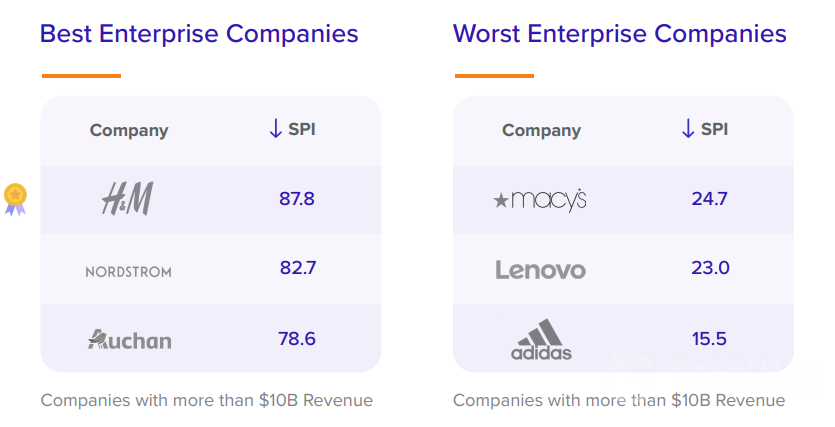835x427 pixels.
Task: Click the Adidas logo
Action: click(x=541, y=340)
